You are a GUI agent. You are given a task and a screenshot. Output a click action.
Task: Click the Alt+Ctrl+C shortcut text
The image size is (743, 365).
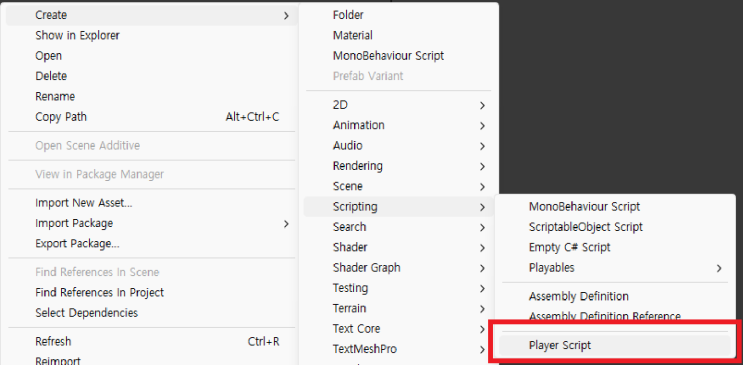coord(253,117)
